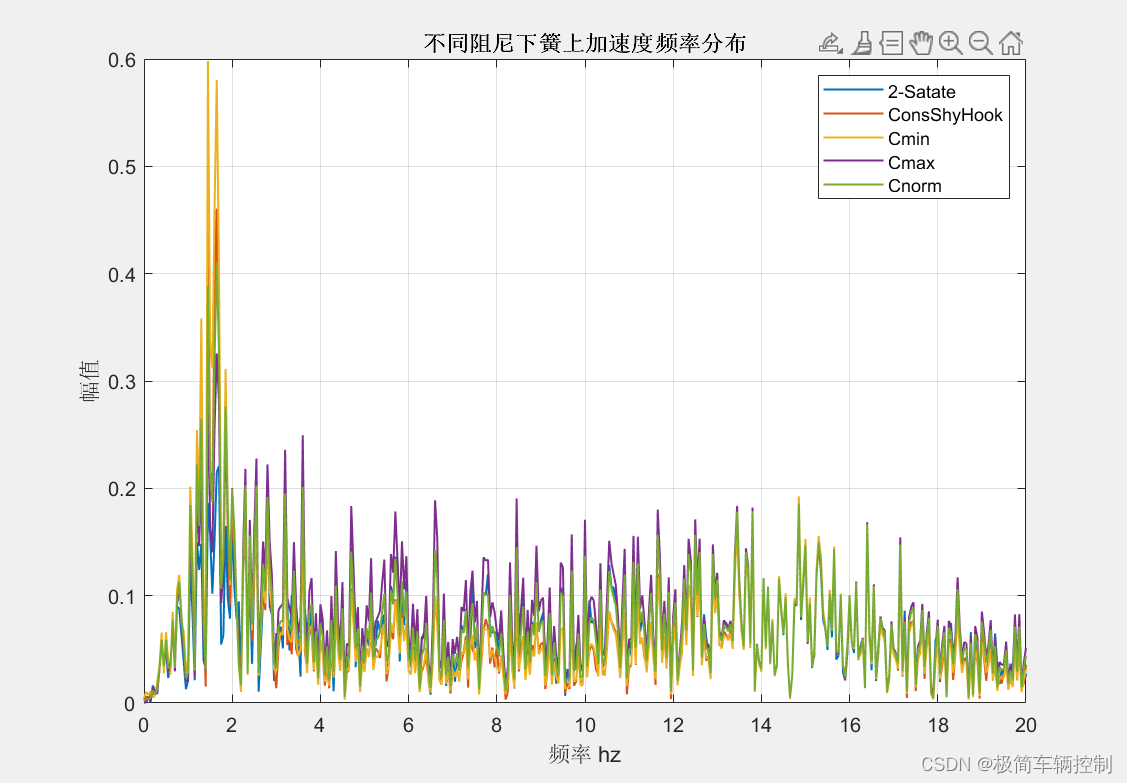Select the chart title 不同阻尼下簧上加速度频率分布
This screenshot has width=1127, height=783.
(584, 43)
